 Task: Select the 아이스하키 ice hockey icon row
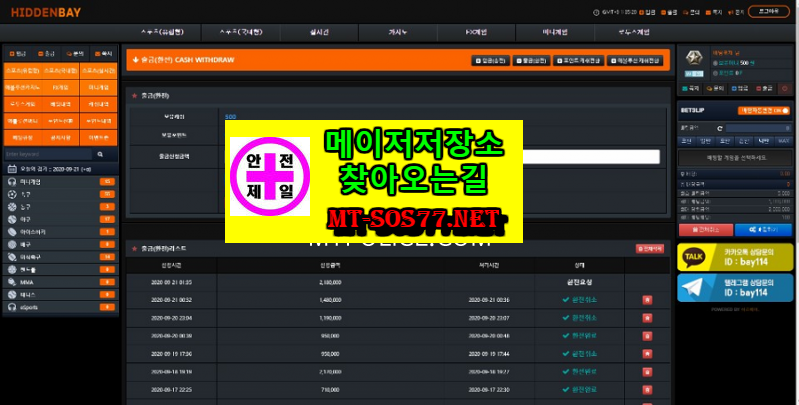[61, 232]
